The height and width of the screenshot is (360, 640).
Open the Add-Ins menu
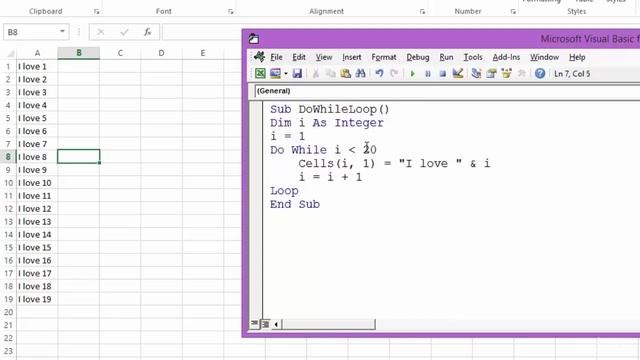pyautogui.click(x=506, y=57)
